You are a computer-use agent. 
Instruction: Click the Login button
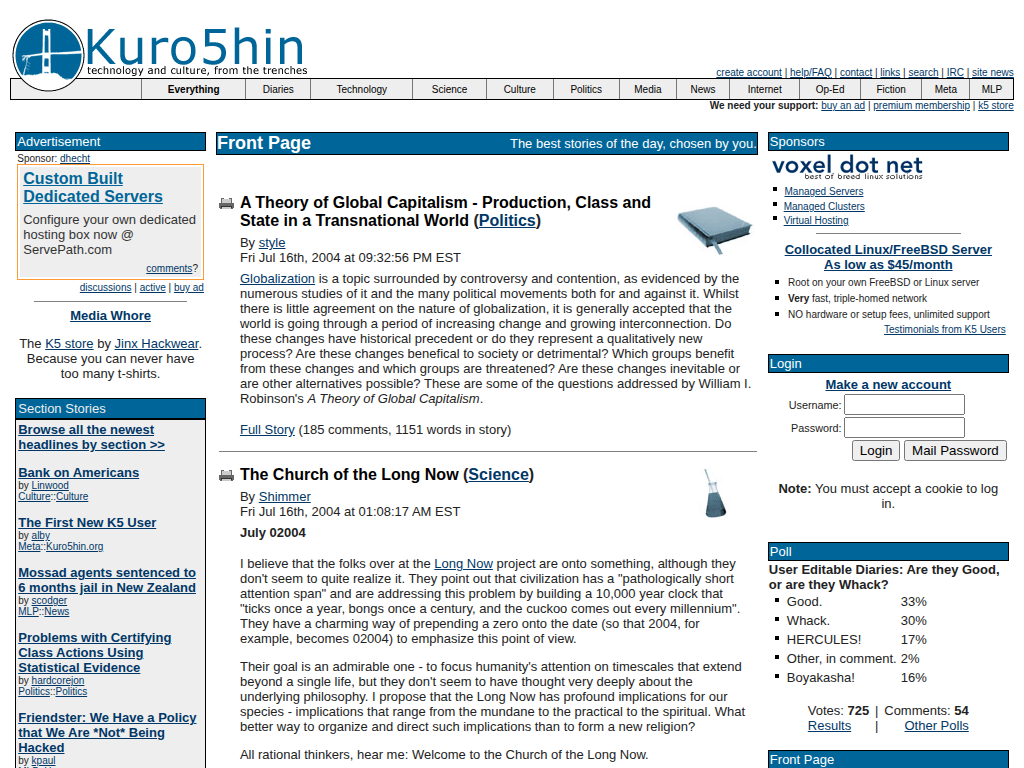(876, 451)
